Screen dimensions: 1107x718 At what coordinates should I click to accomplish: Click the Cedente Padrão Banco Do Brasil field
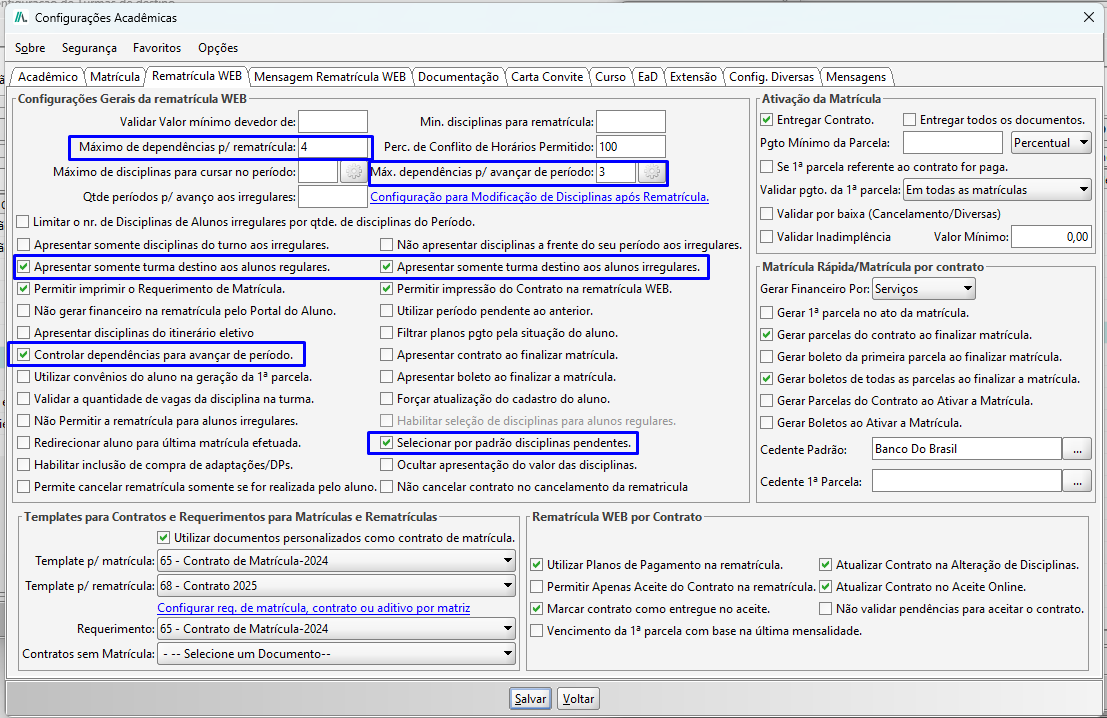click(967, 449)
